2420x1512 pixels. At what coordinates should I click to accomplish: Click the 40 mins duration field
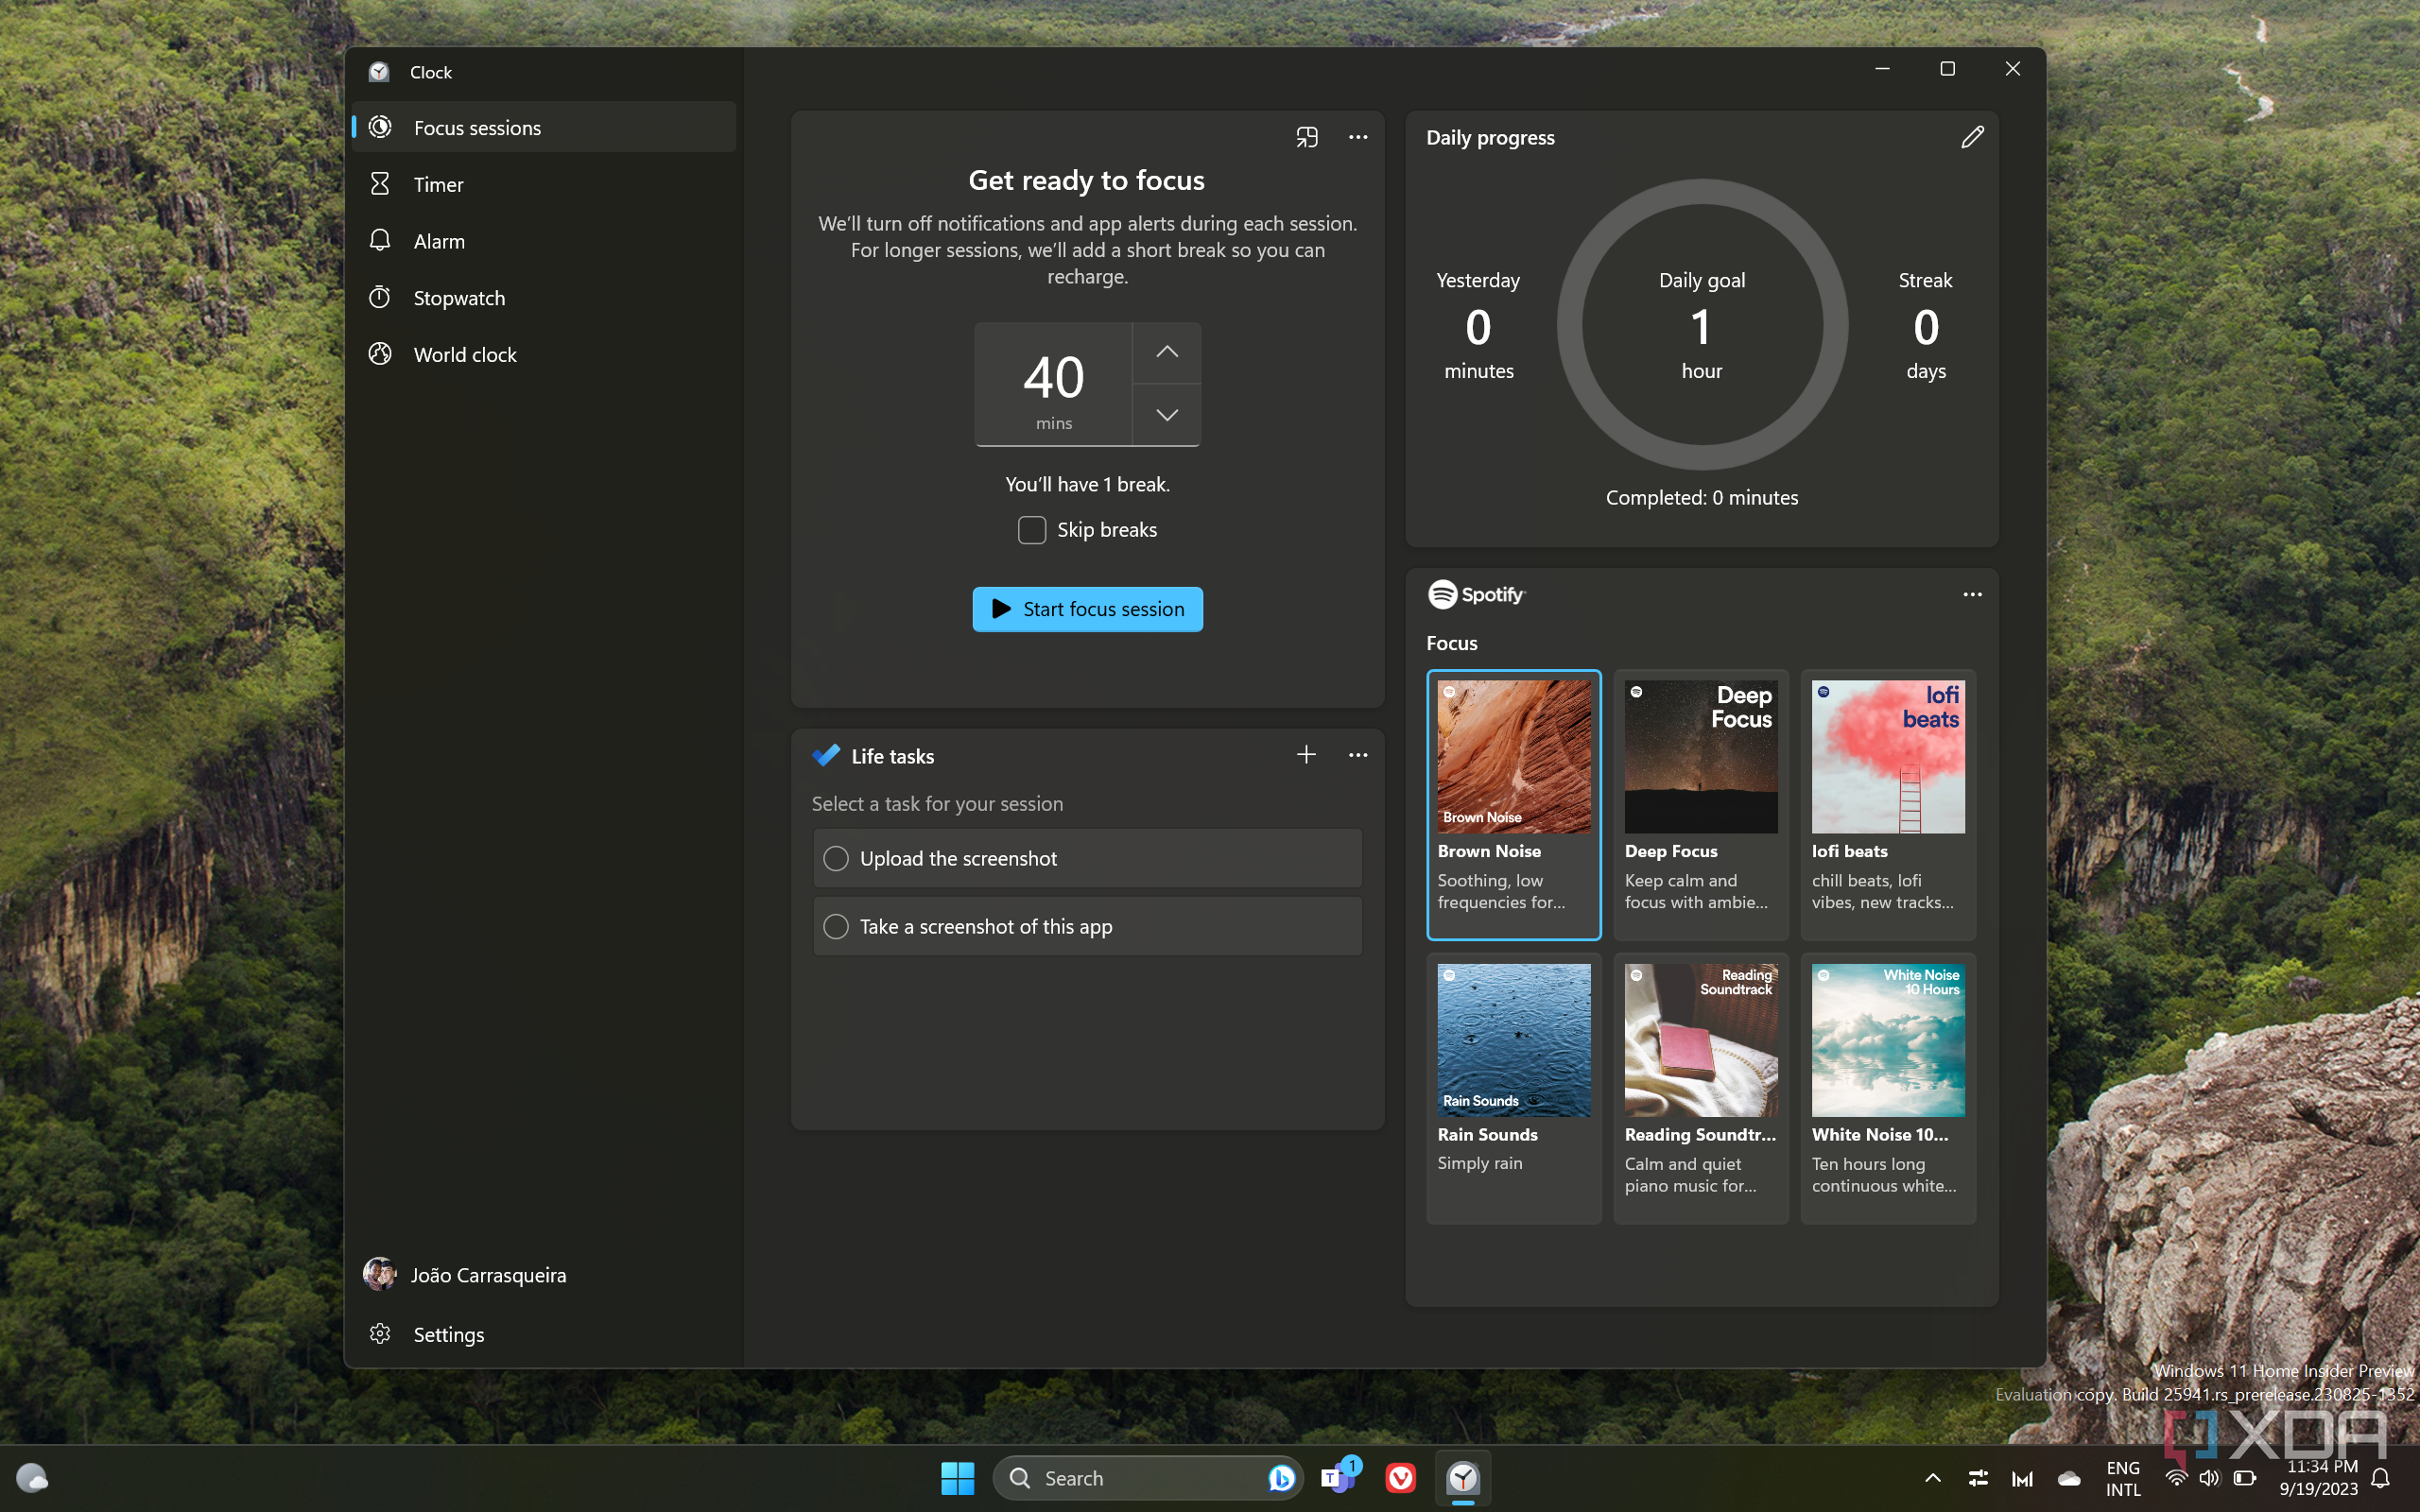tap(1054, 384)
